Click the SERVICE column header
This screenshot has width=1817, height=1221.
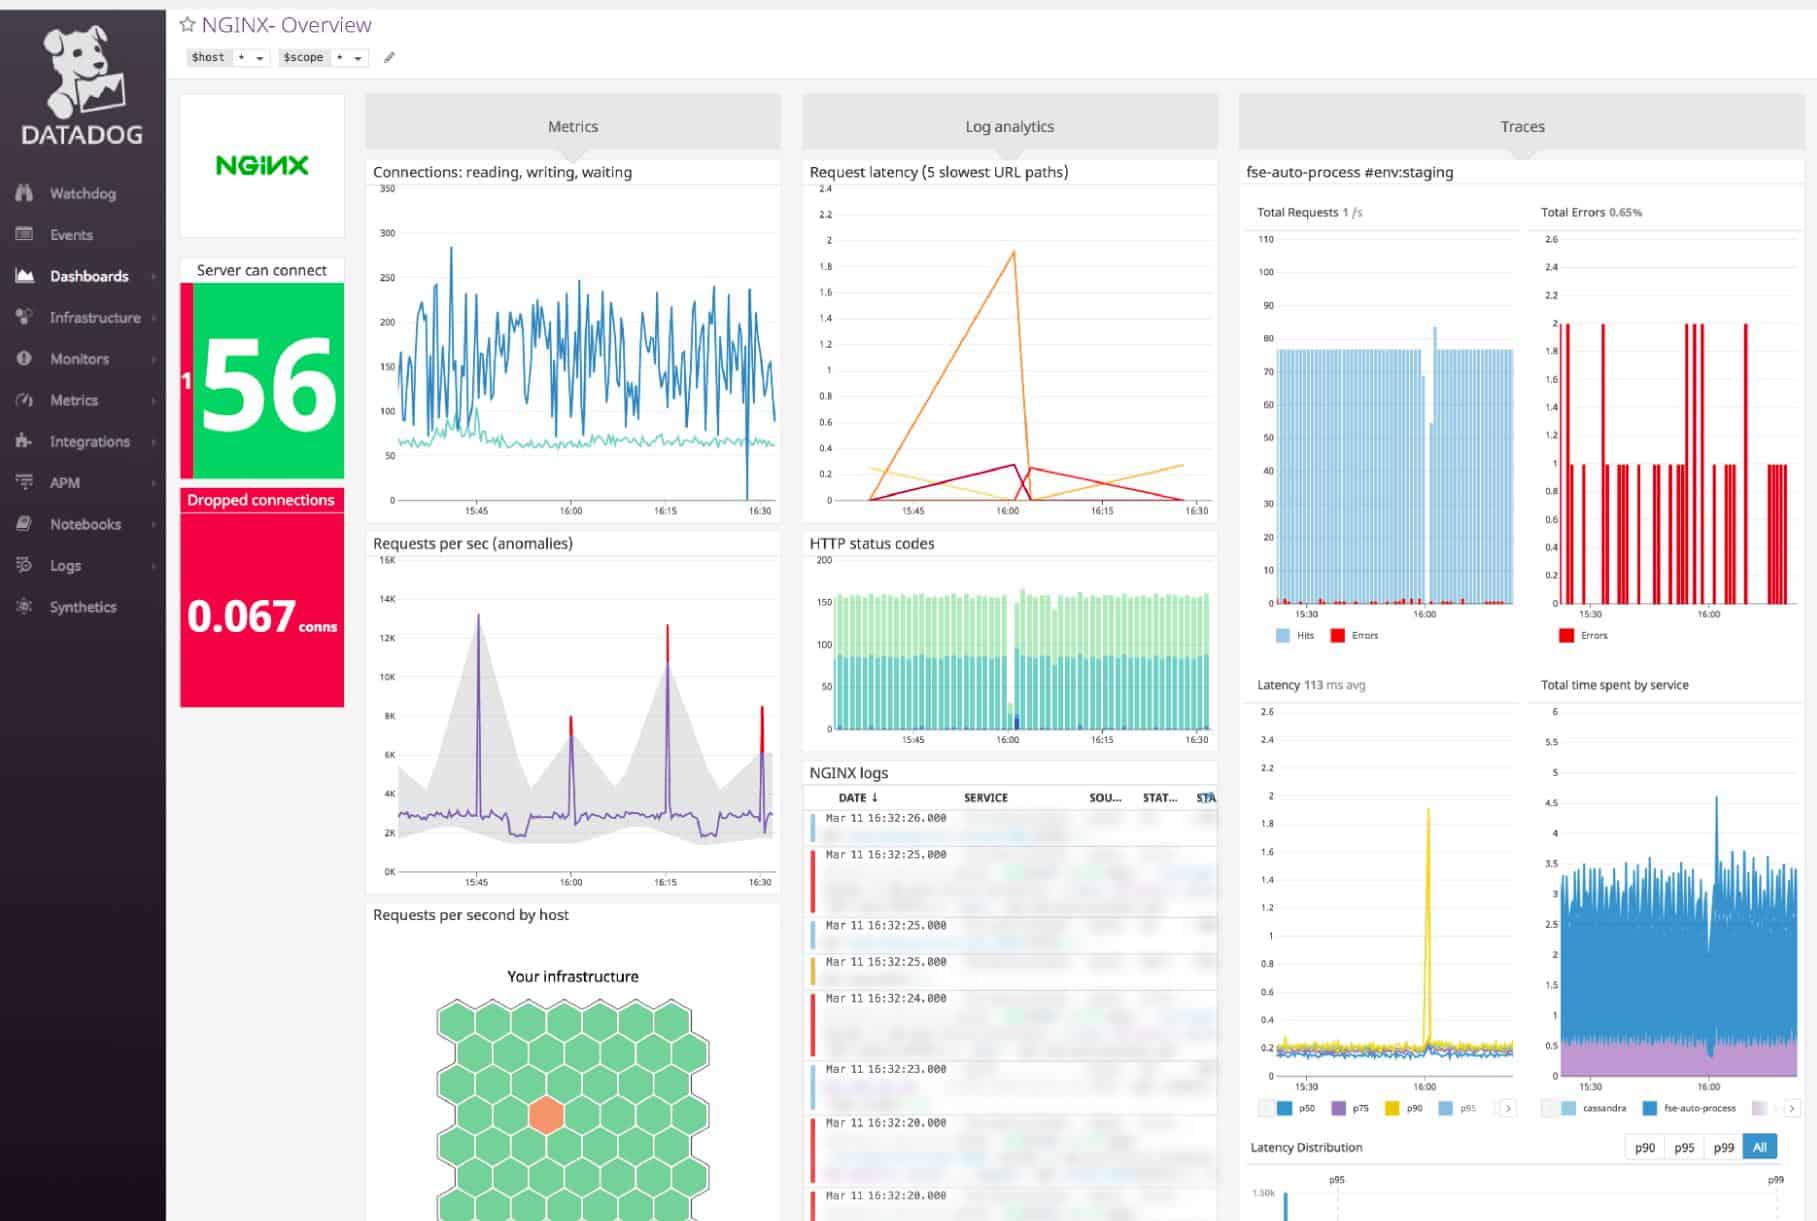click(986, 797)
